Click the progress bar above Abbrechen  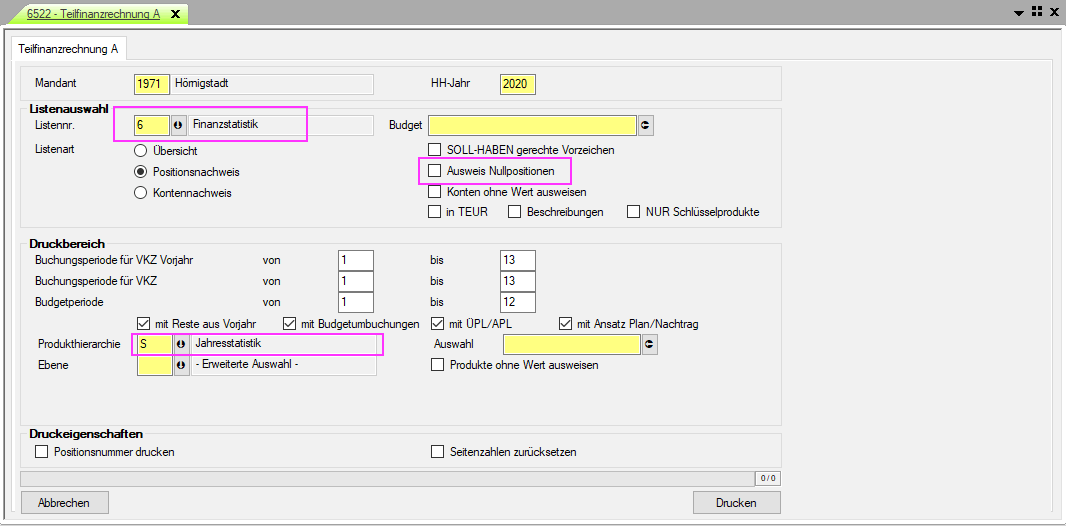(386, 479)
